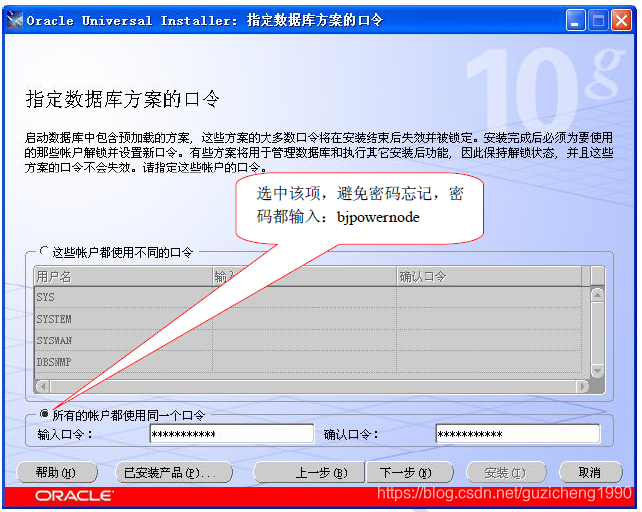642x512 pixels.
Task: Click 已安装产品(P)... button
Action: coord(174,473)
